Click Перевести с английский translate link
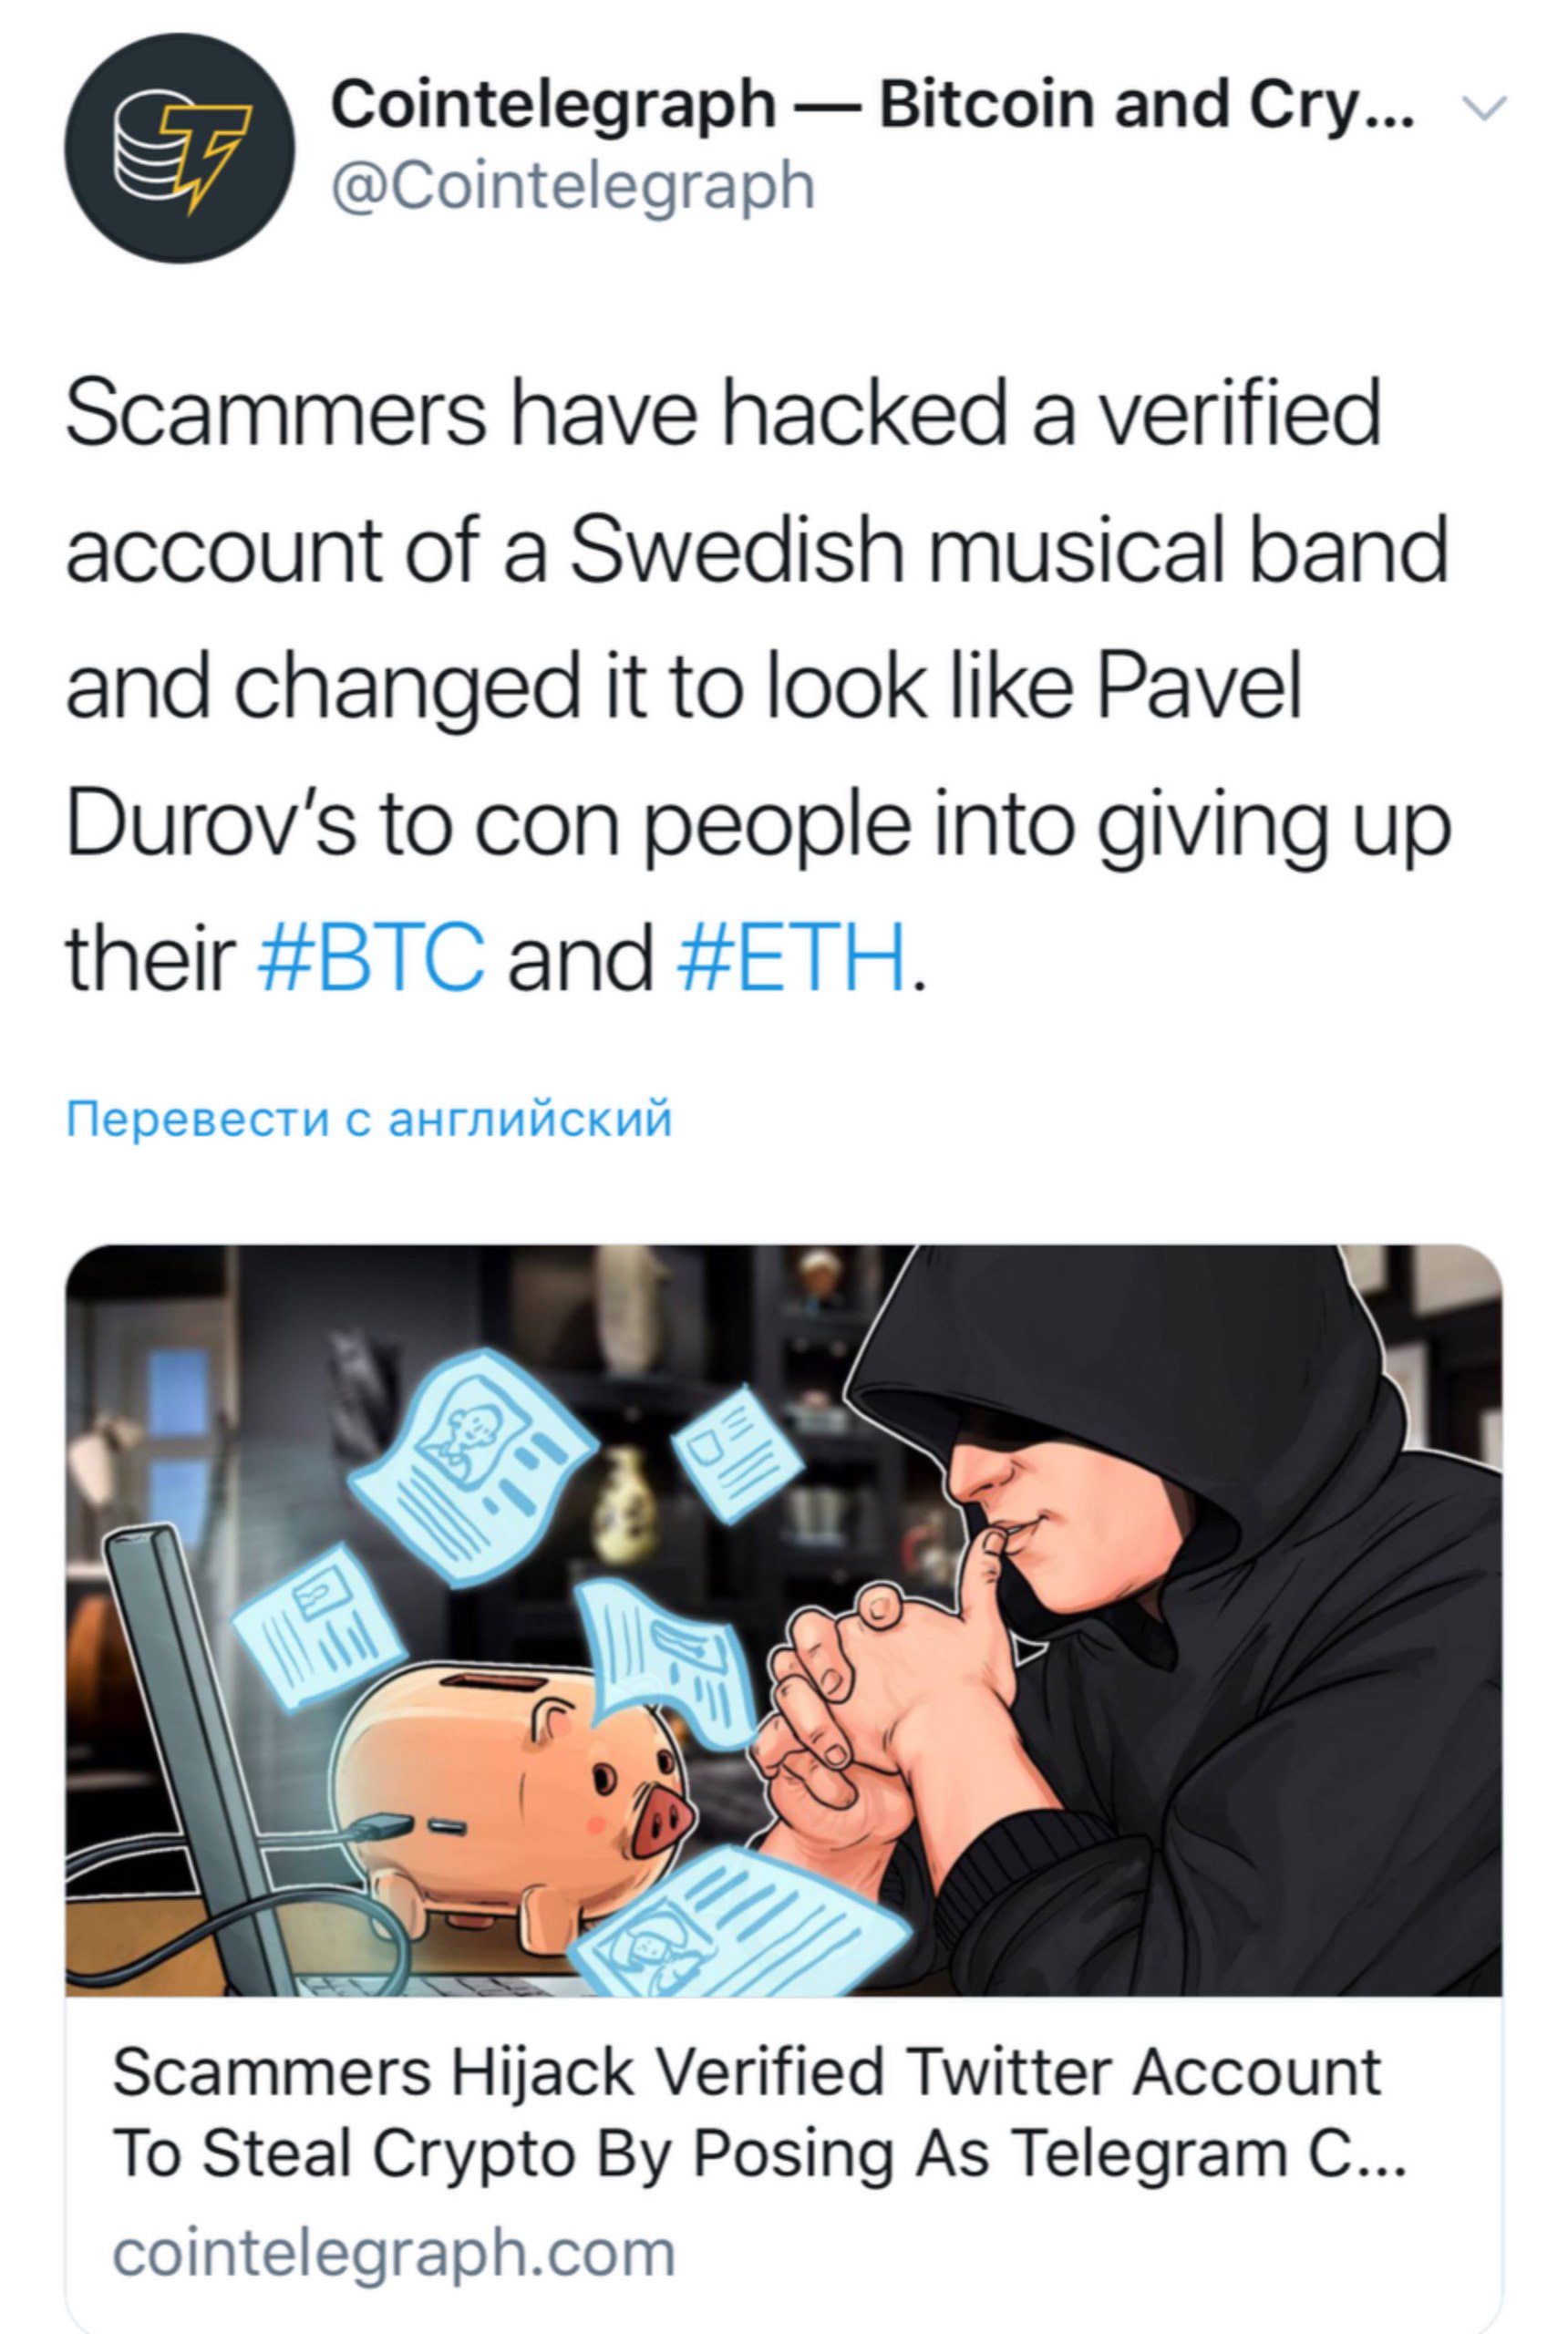 pyautogui.click(x=369, y=1119)
